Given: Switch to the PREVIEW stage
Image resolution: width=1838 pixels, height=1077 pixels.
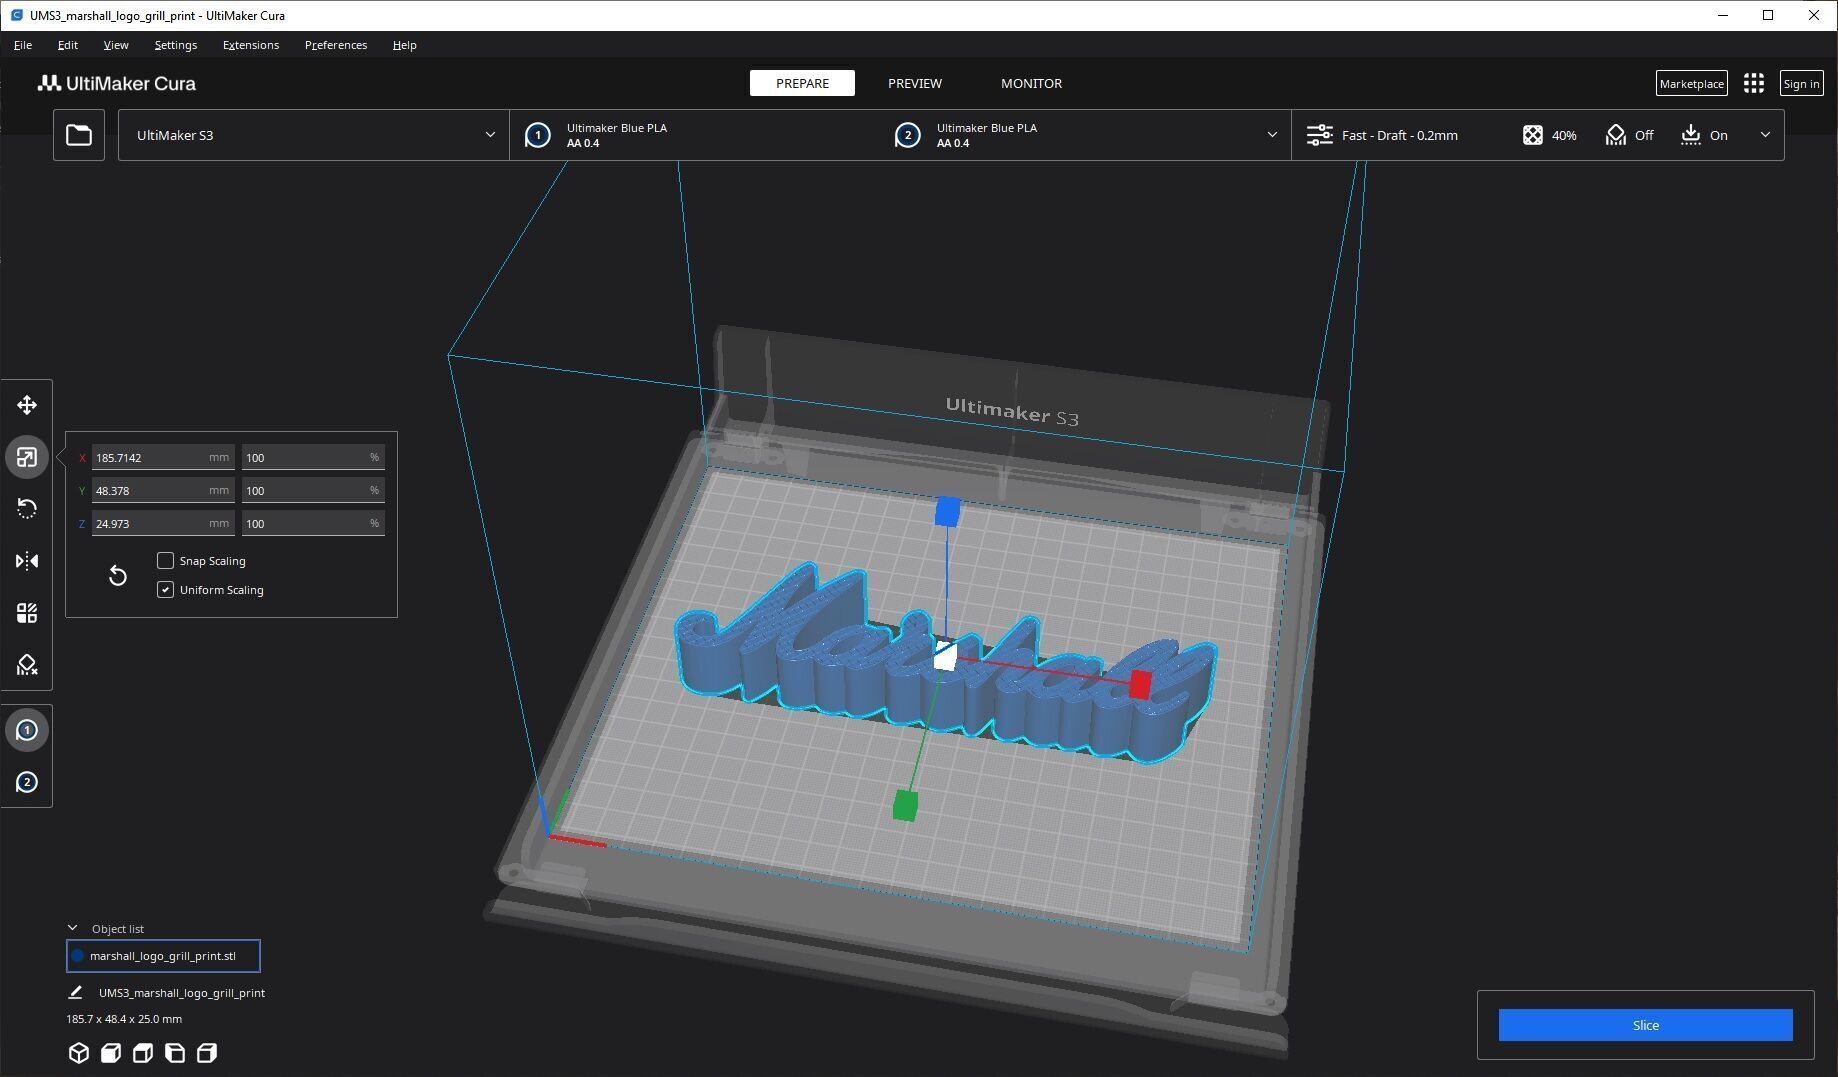Looking at the screenshot, I should (x=915, y=83).
